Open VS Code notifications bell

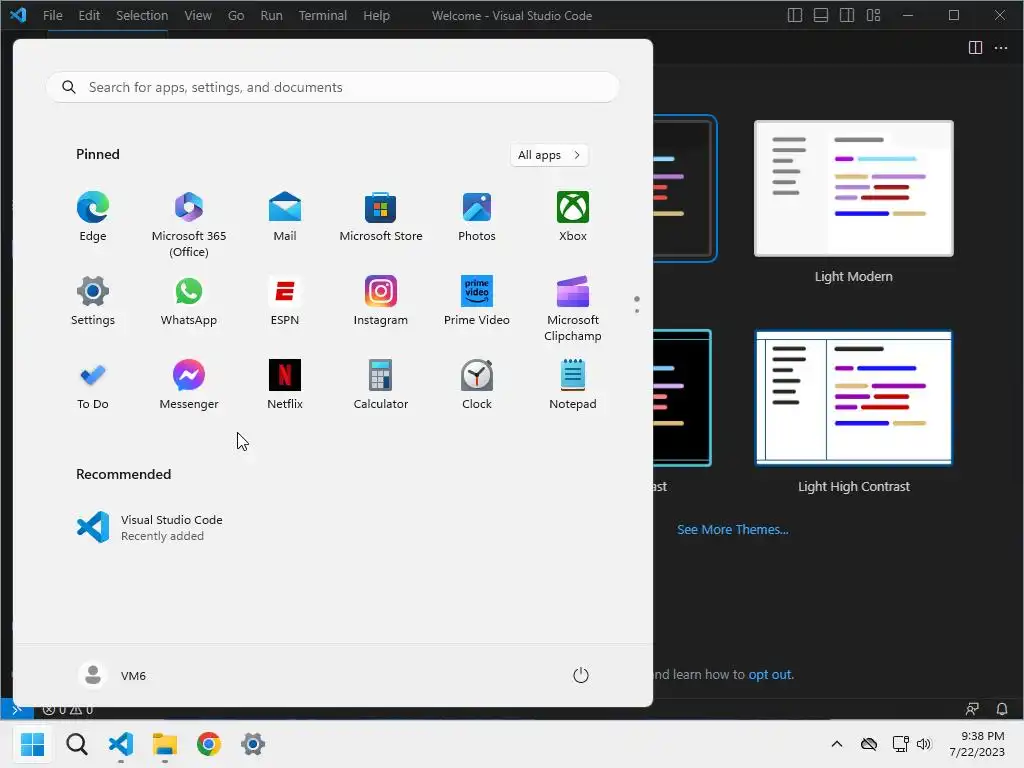[x=1001, y=709]
